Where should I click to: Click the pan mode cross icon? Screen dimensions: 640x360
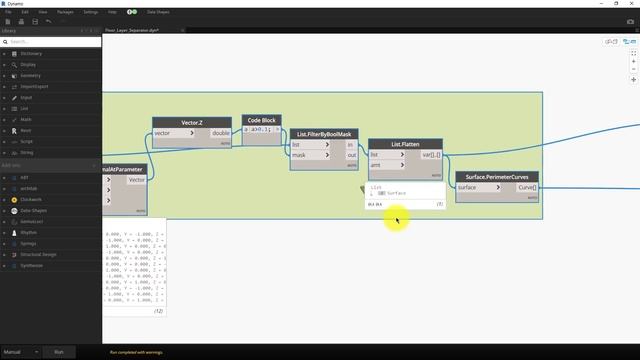click(633, 80)
